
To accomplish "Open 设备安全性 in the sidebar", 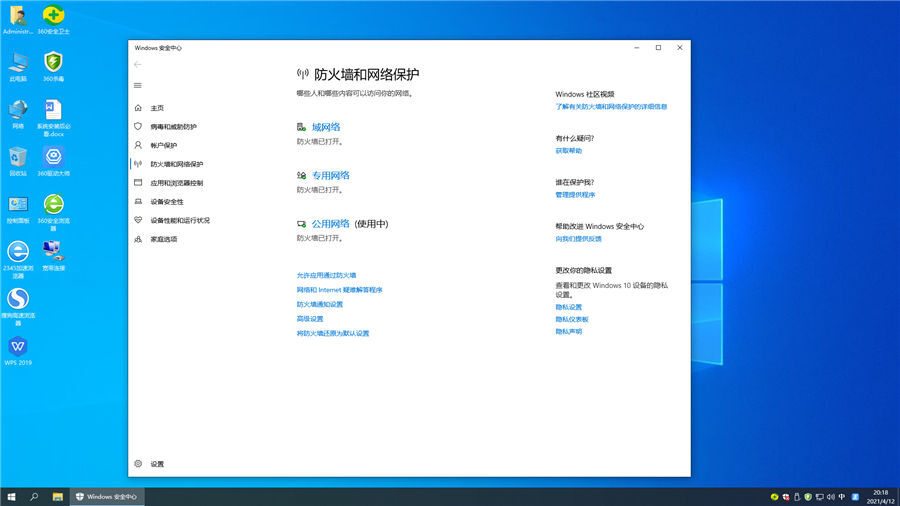I will tap(167, 202).
